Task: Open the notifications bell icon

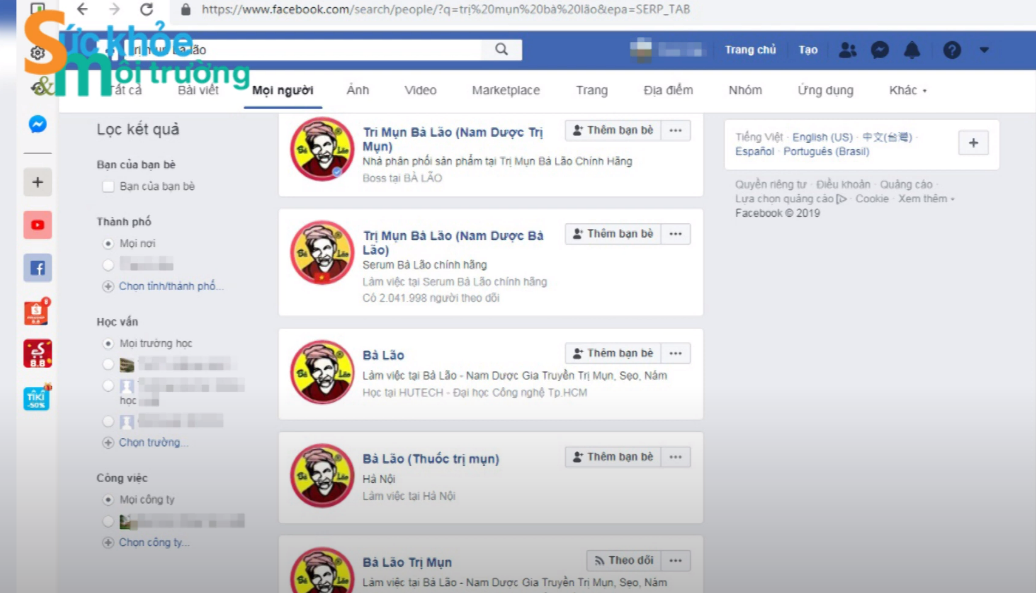Action: 912,50
